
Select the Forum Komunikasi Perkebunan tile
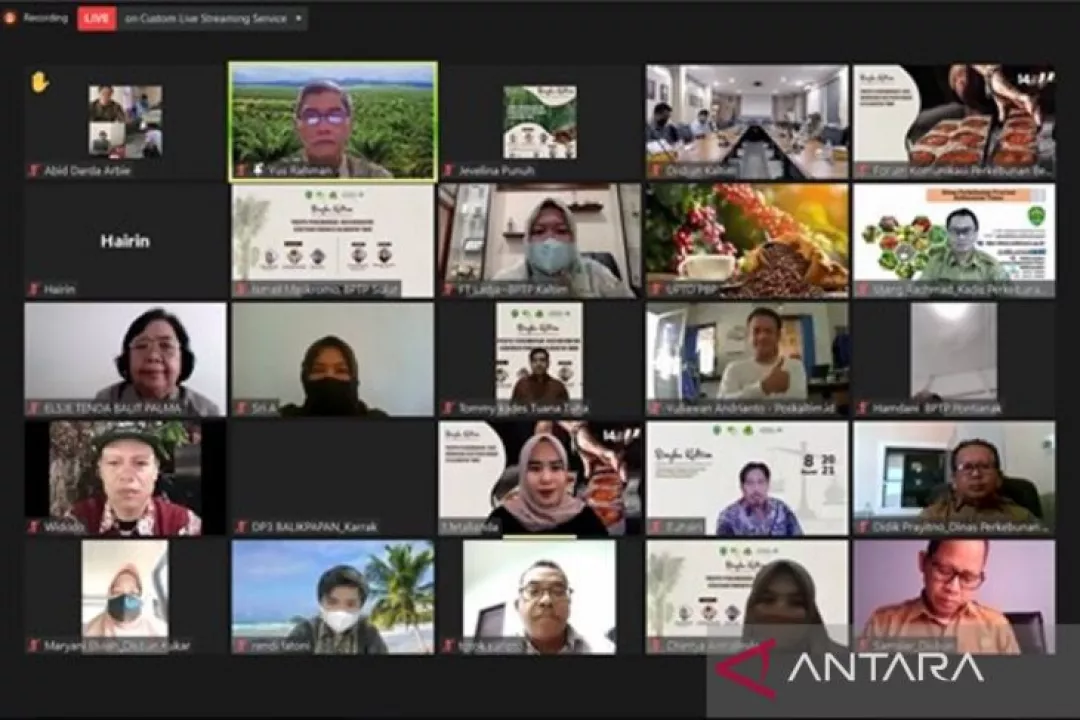pyautogui.click(x=954, y=121)
